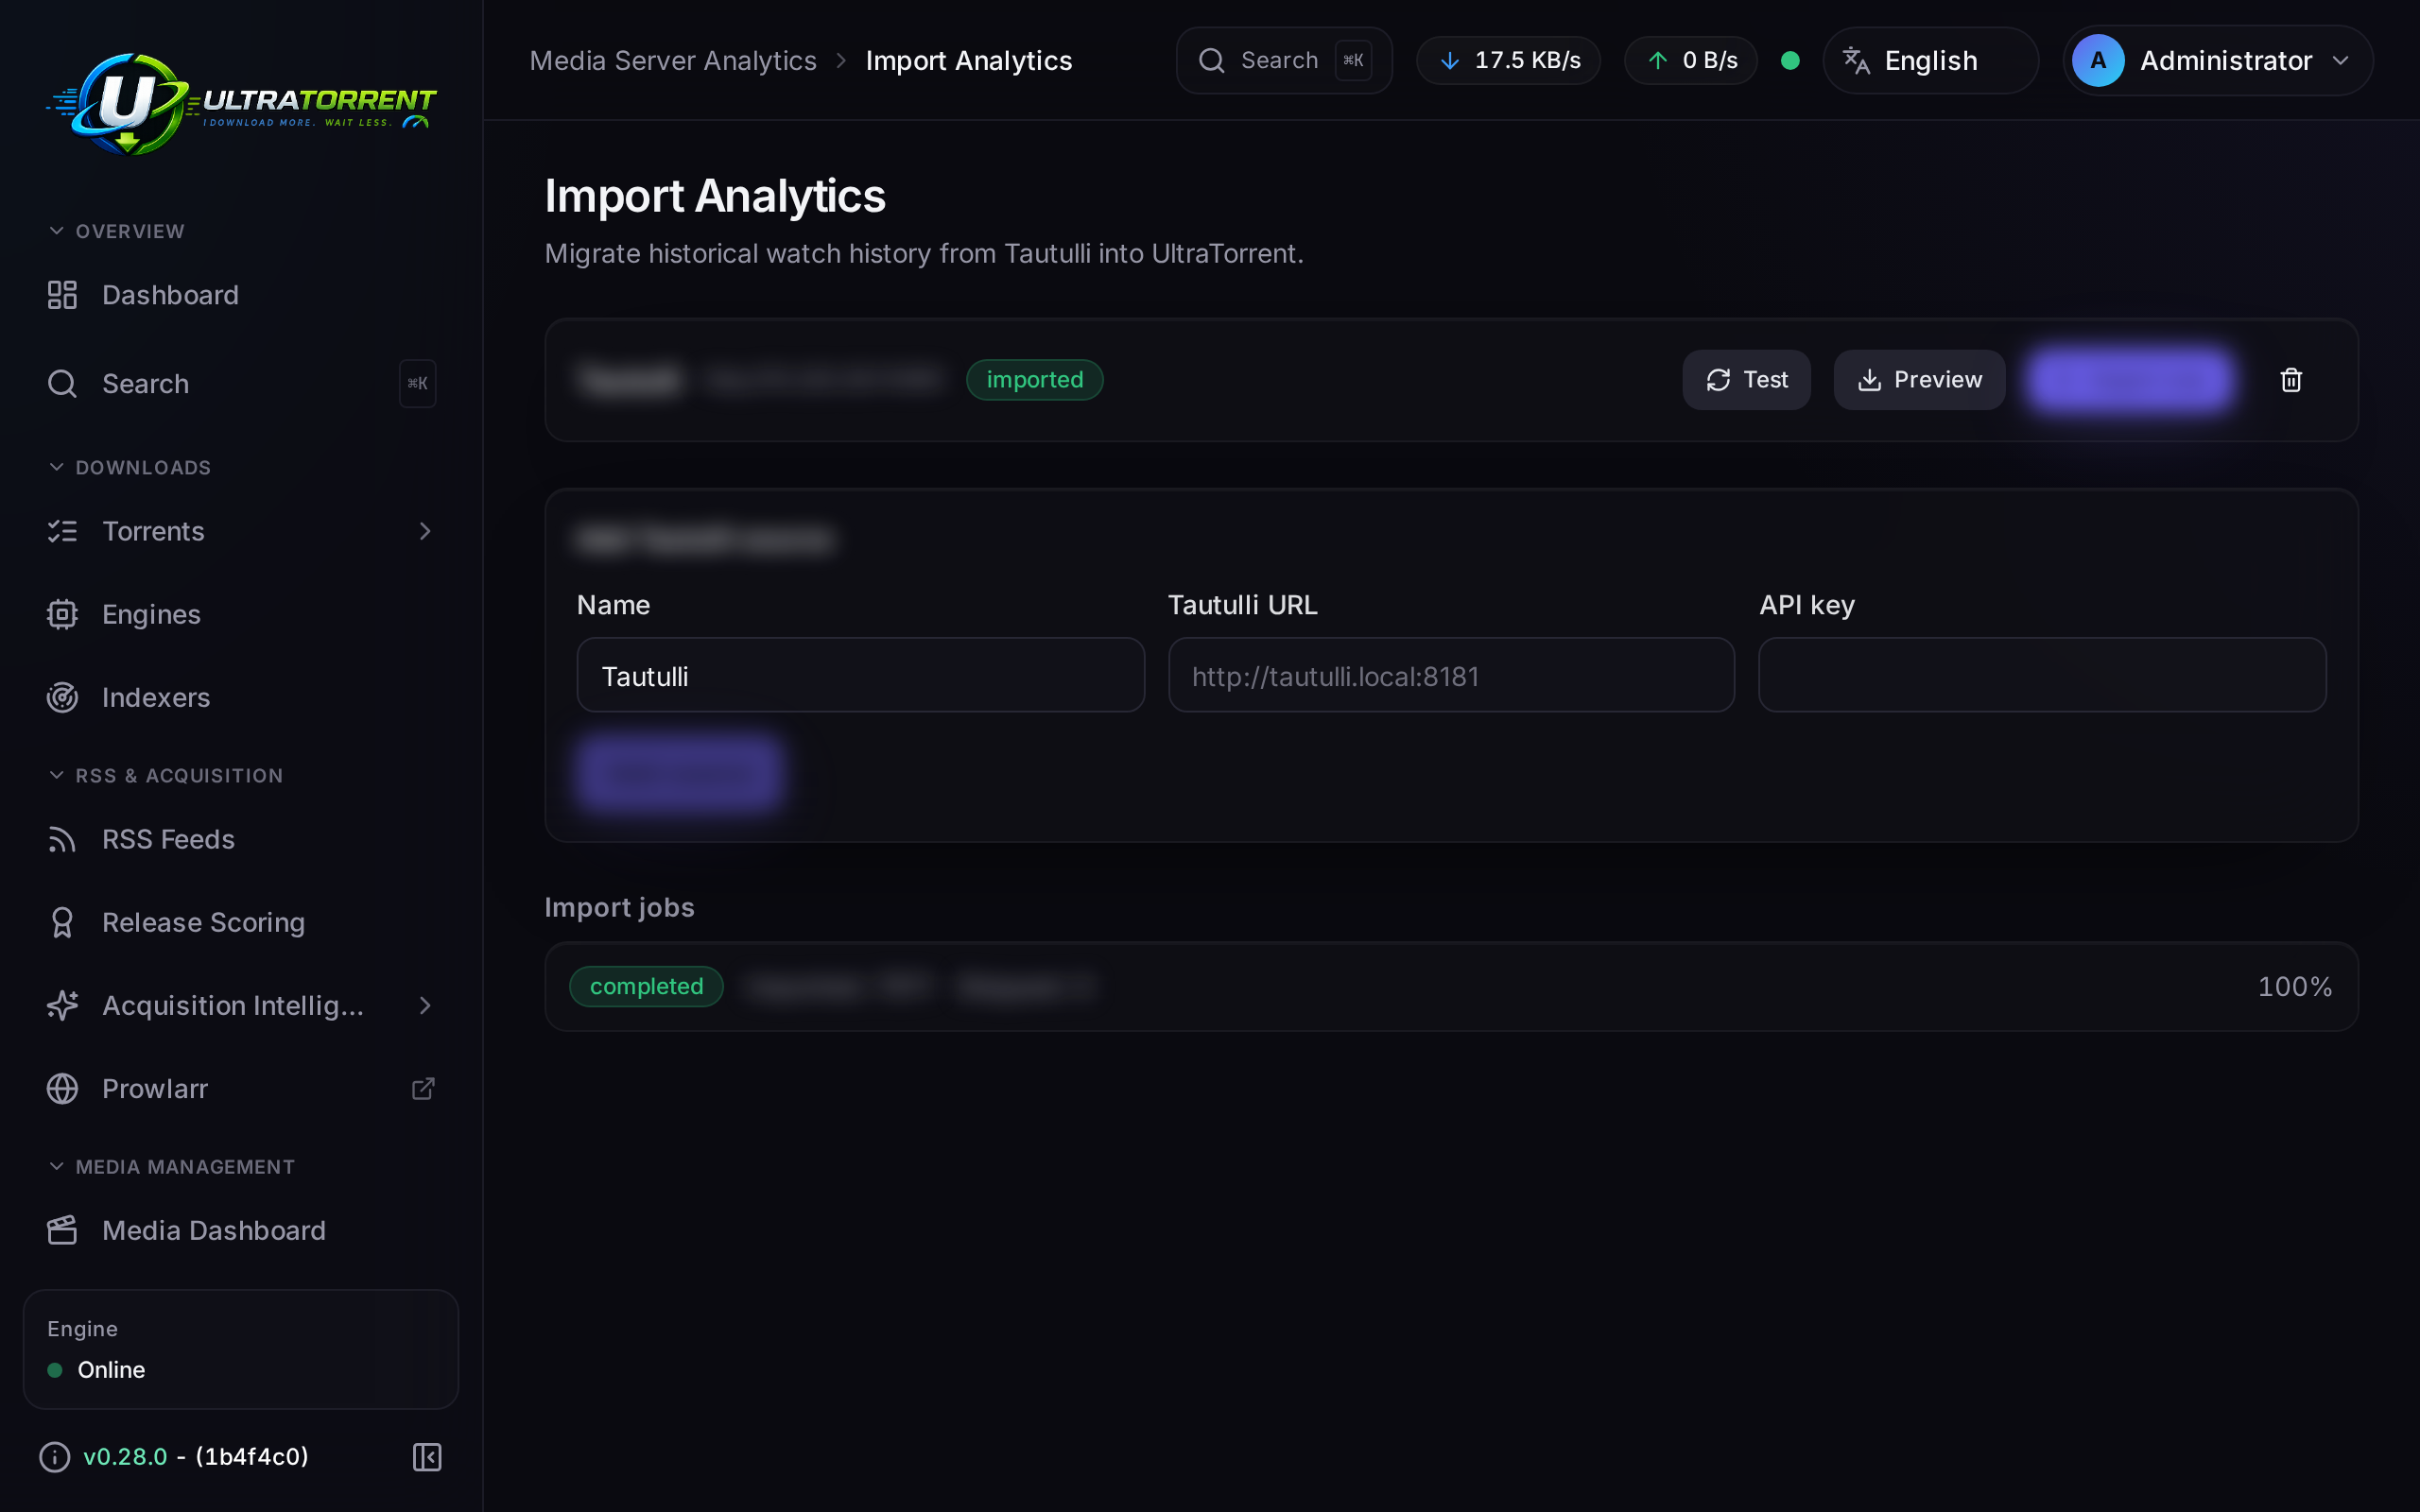This screenshot has height=1512, width=2420.
Task: Test the Tautulli source connection
Action: 1746,380
